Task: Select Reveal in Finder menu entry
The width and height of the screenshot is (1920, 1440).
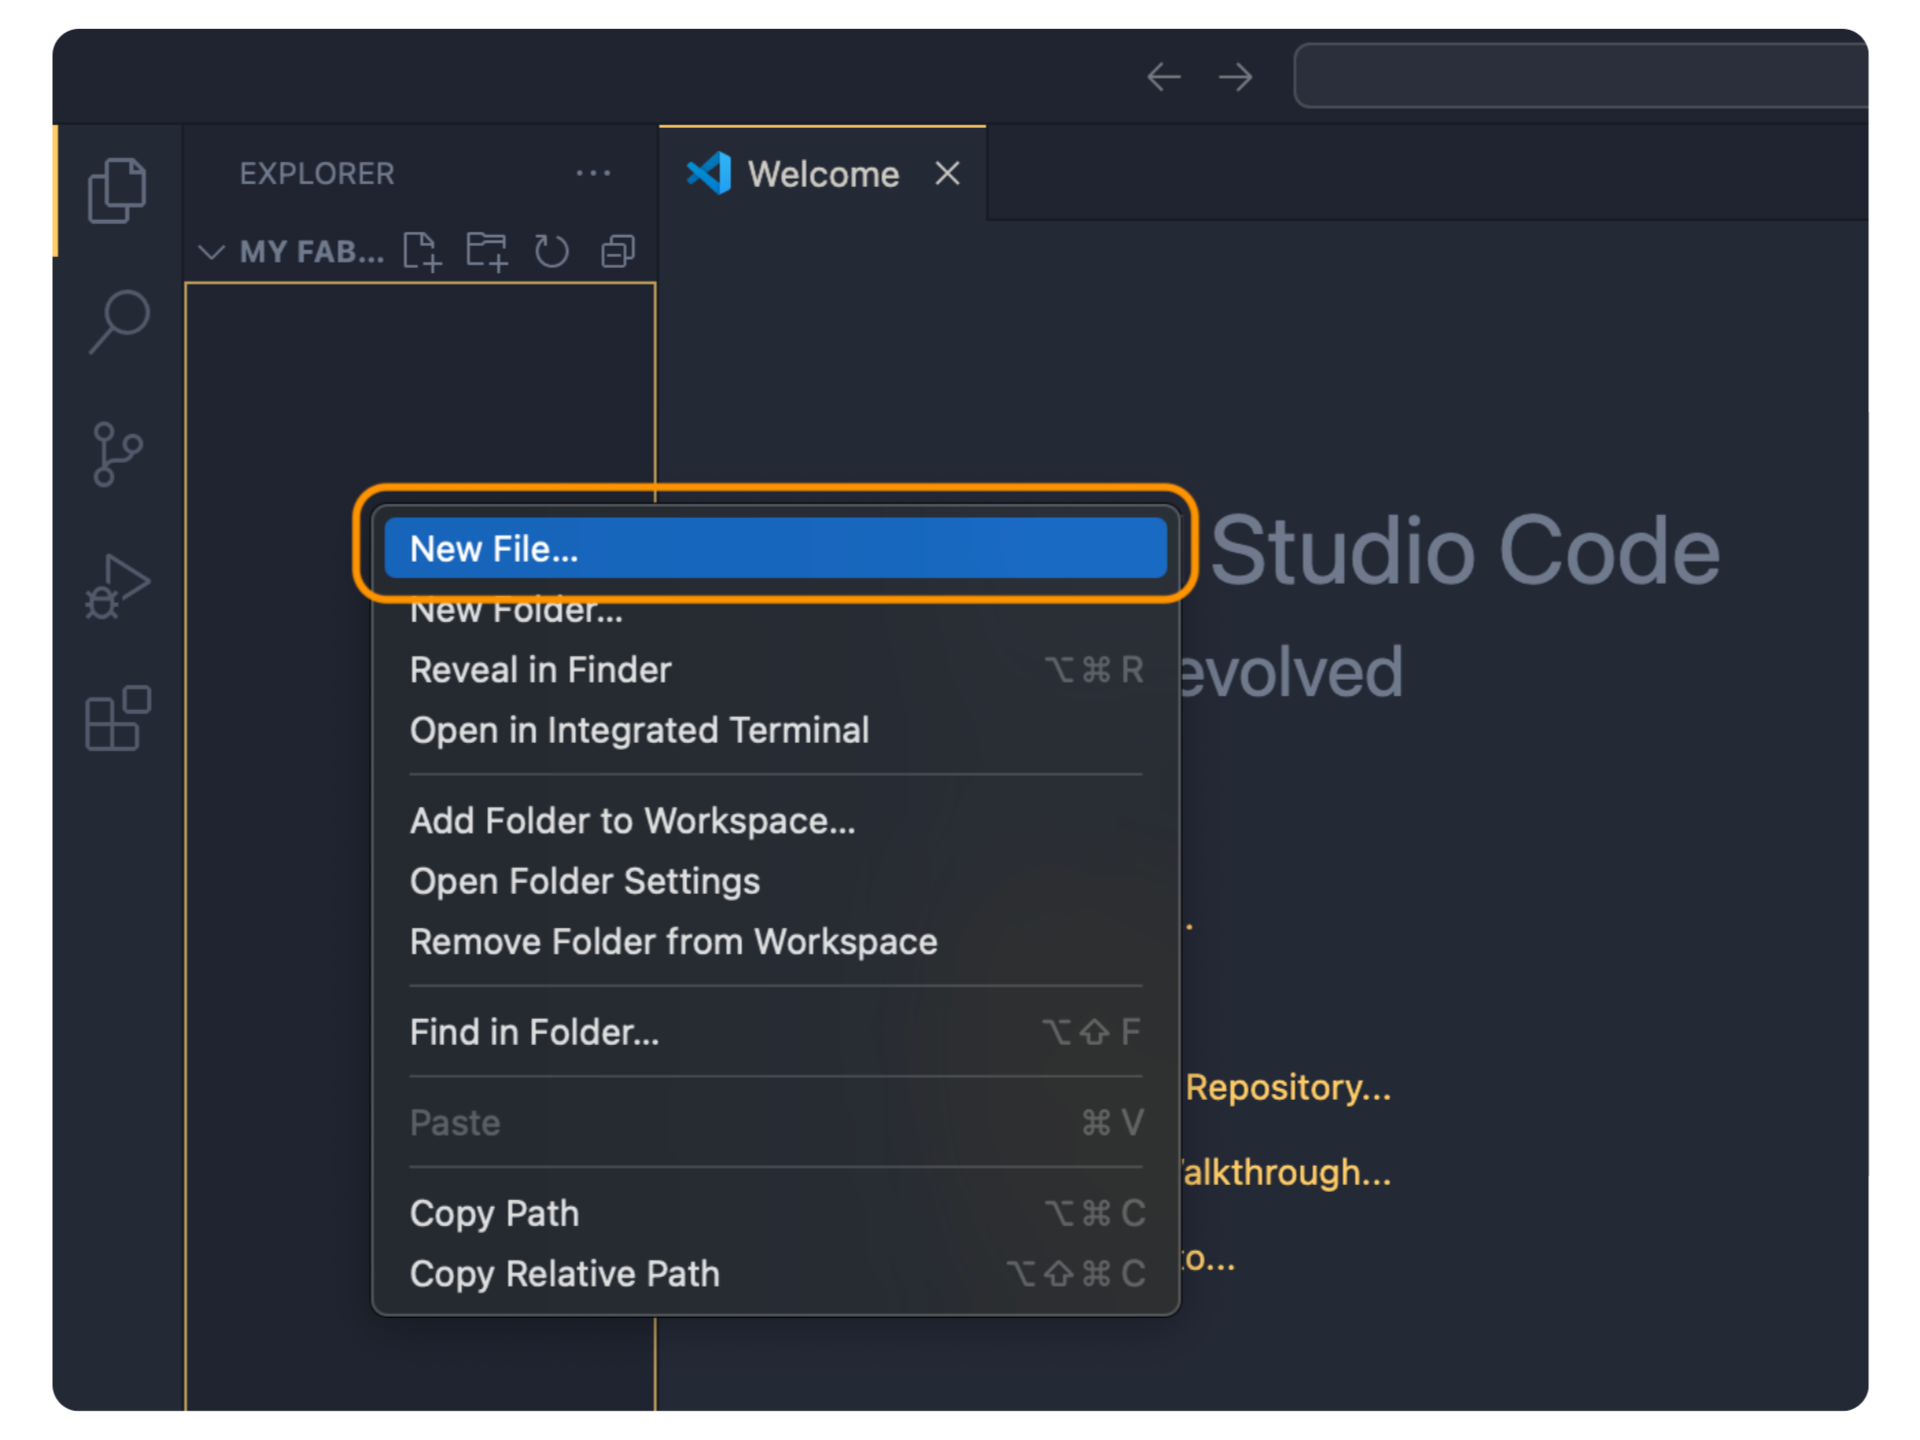Action: 775,669
